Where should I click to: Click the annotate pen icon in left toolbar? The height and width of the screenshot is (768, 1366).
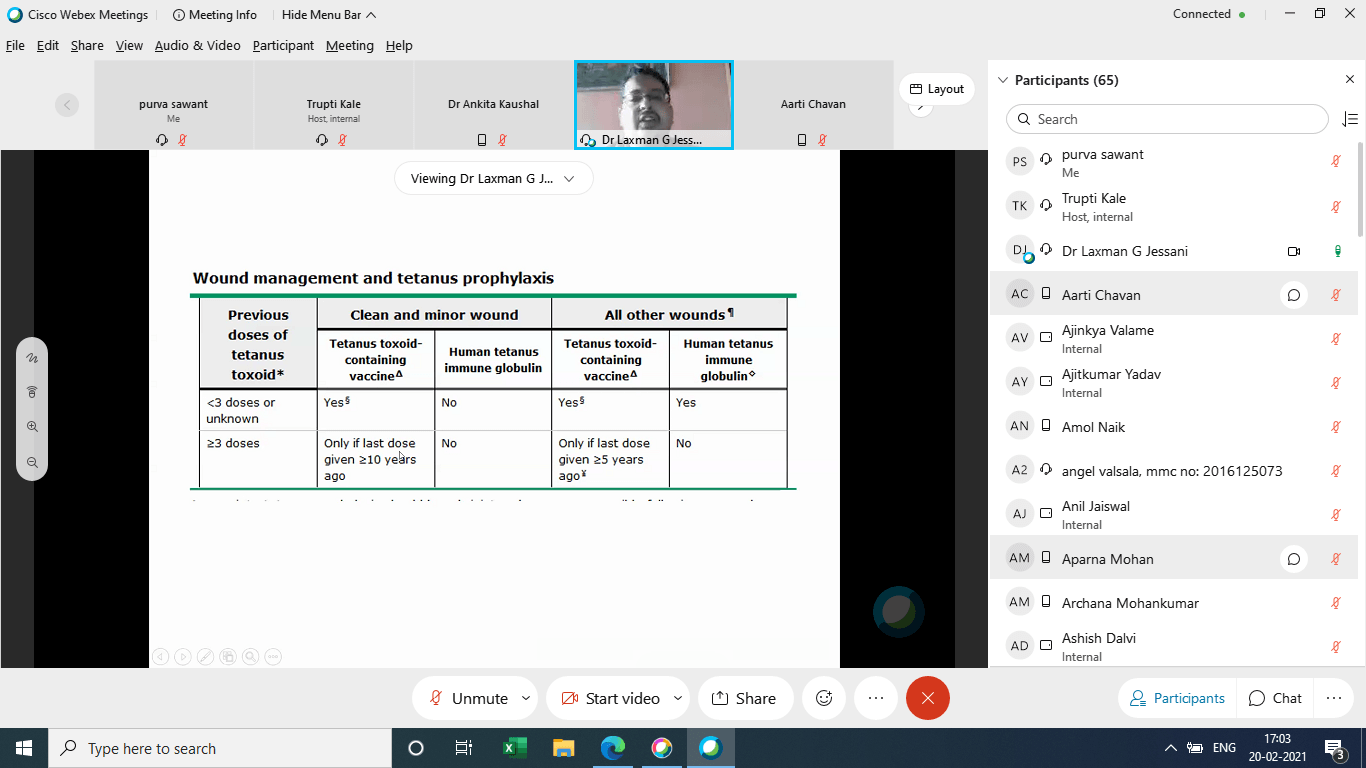(32, 358)
